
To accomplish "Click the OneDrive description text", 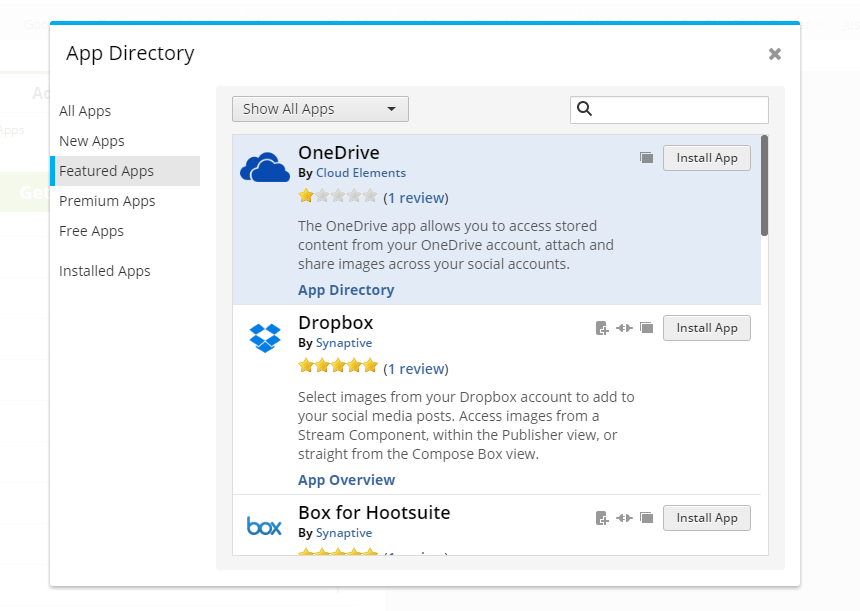I will pos(456,245).
